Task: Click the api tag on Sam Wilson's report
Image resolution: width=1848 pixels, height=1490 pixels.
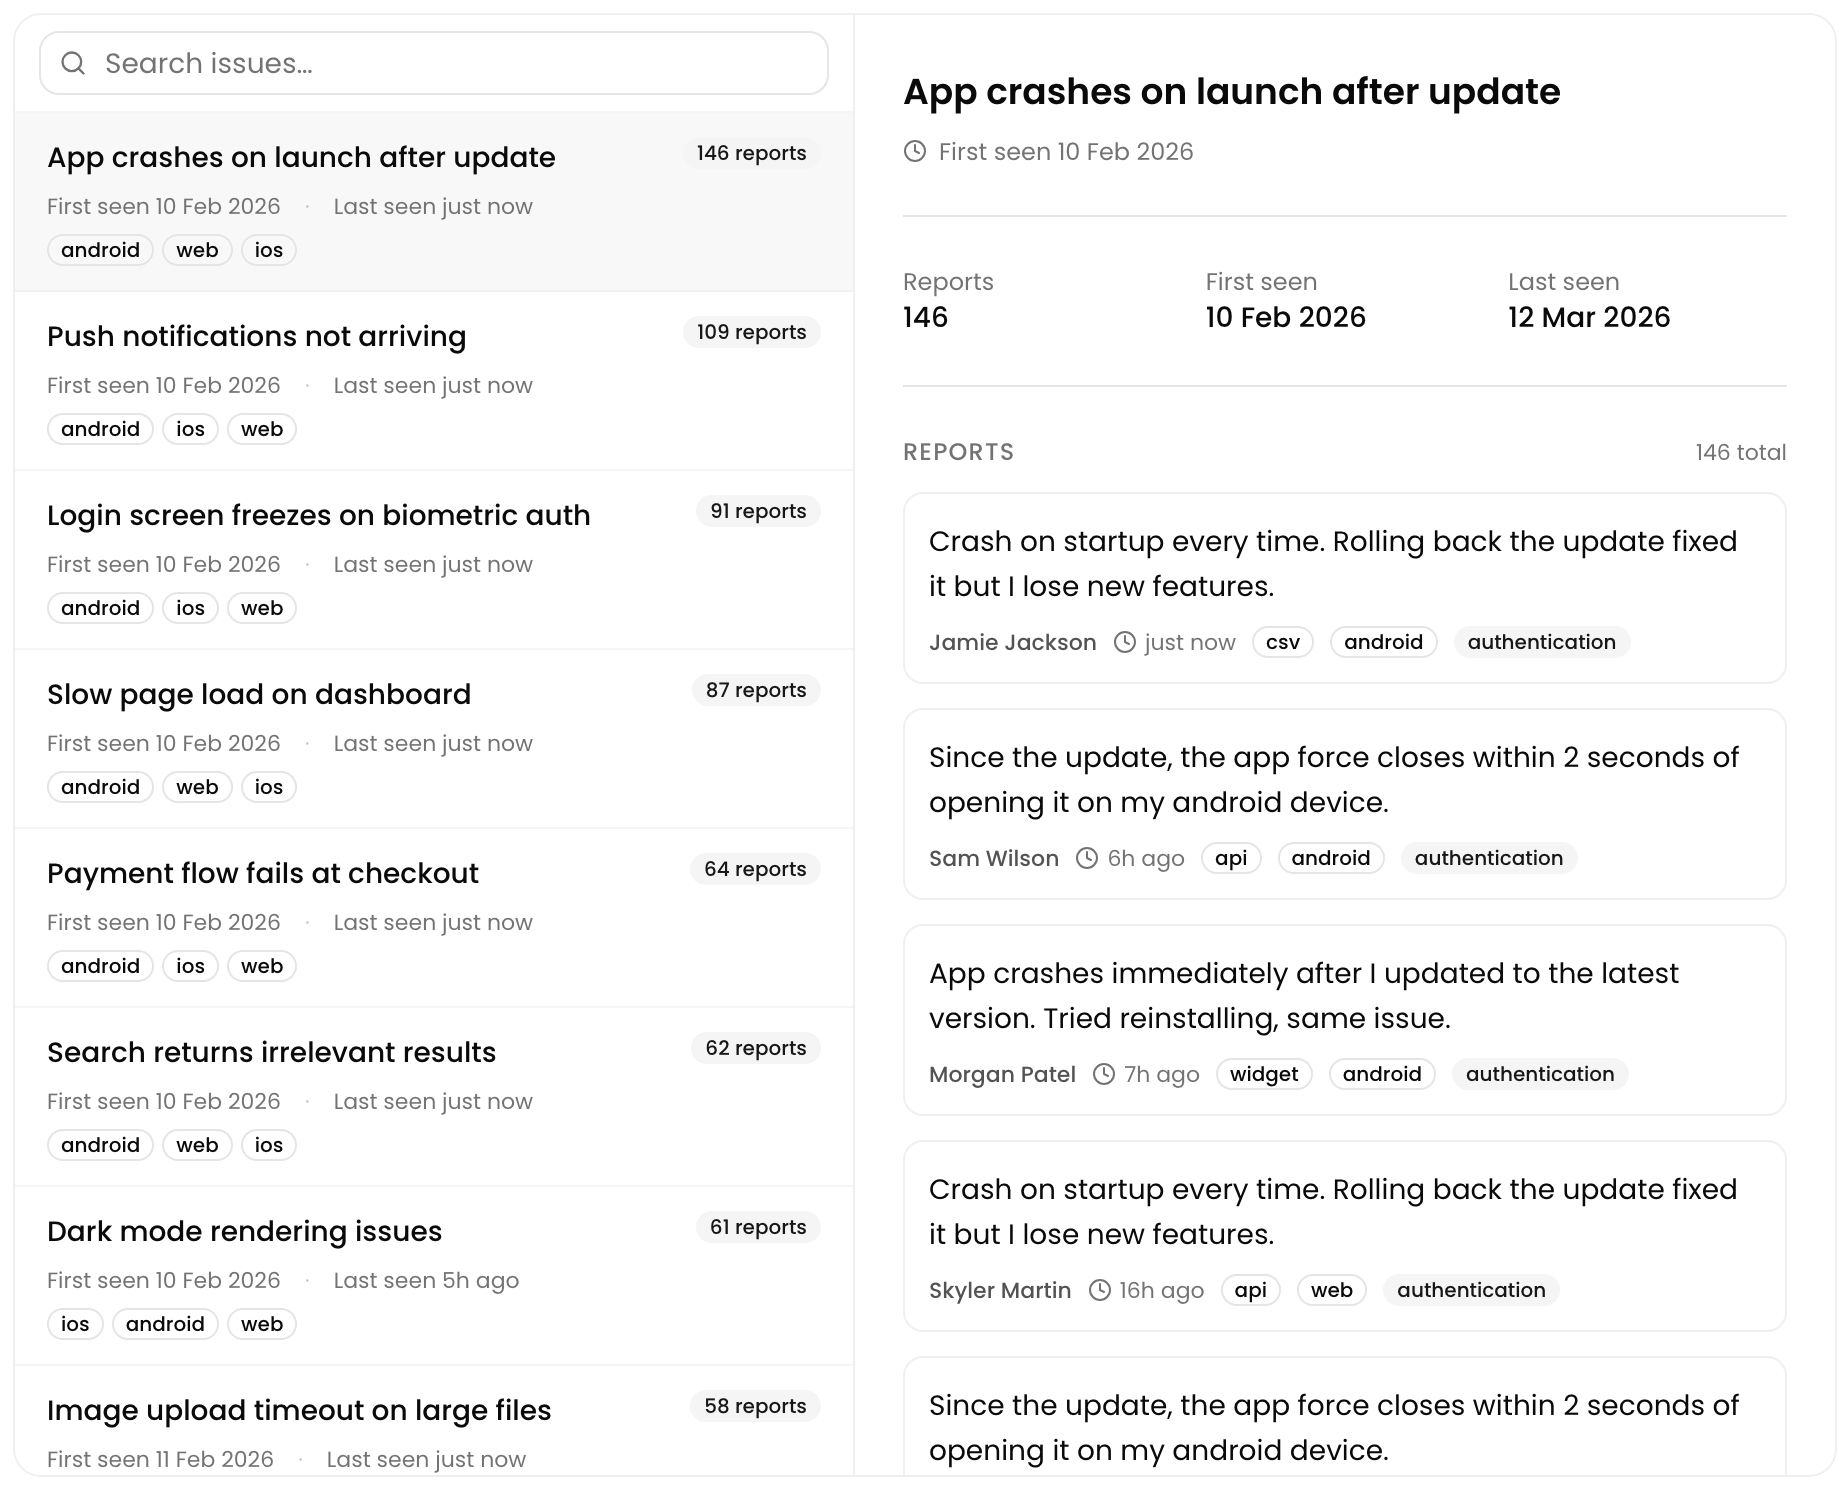Action: (1230, 858)
